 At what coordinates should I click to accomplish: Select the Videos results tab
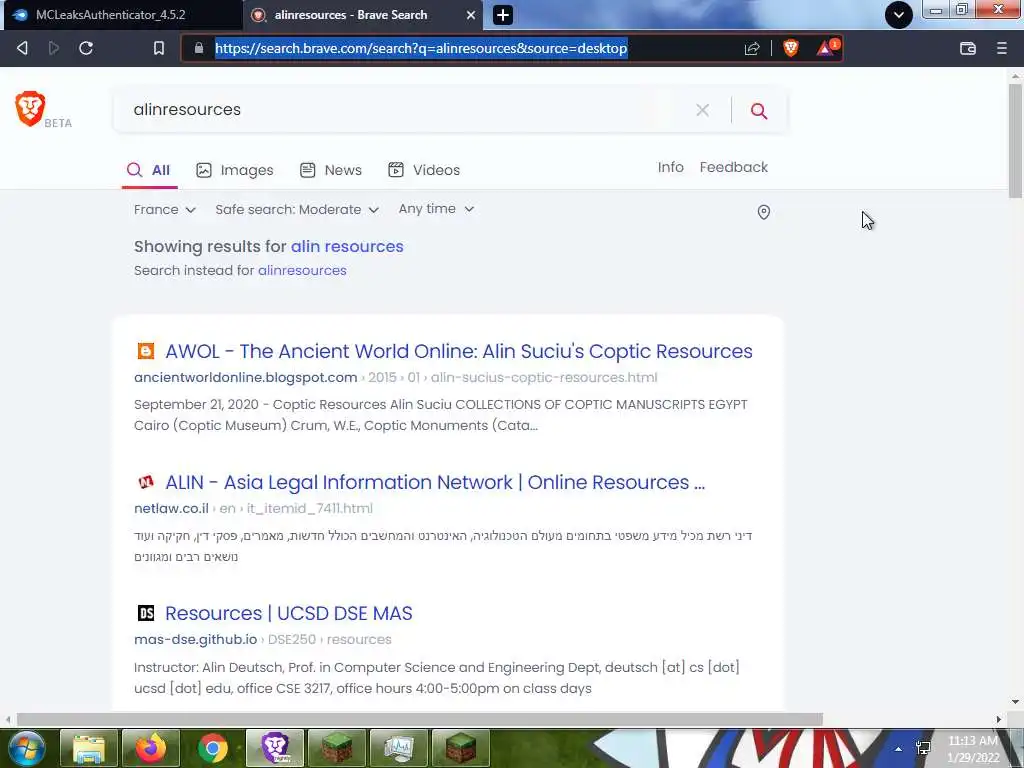[424, 170]
